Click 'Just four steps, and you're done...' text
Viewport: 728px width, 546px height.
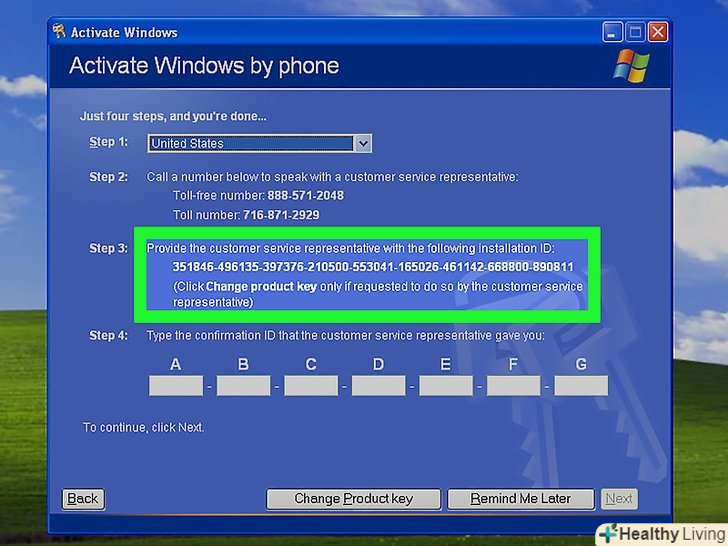tap(173, 116)
